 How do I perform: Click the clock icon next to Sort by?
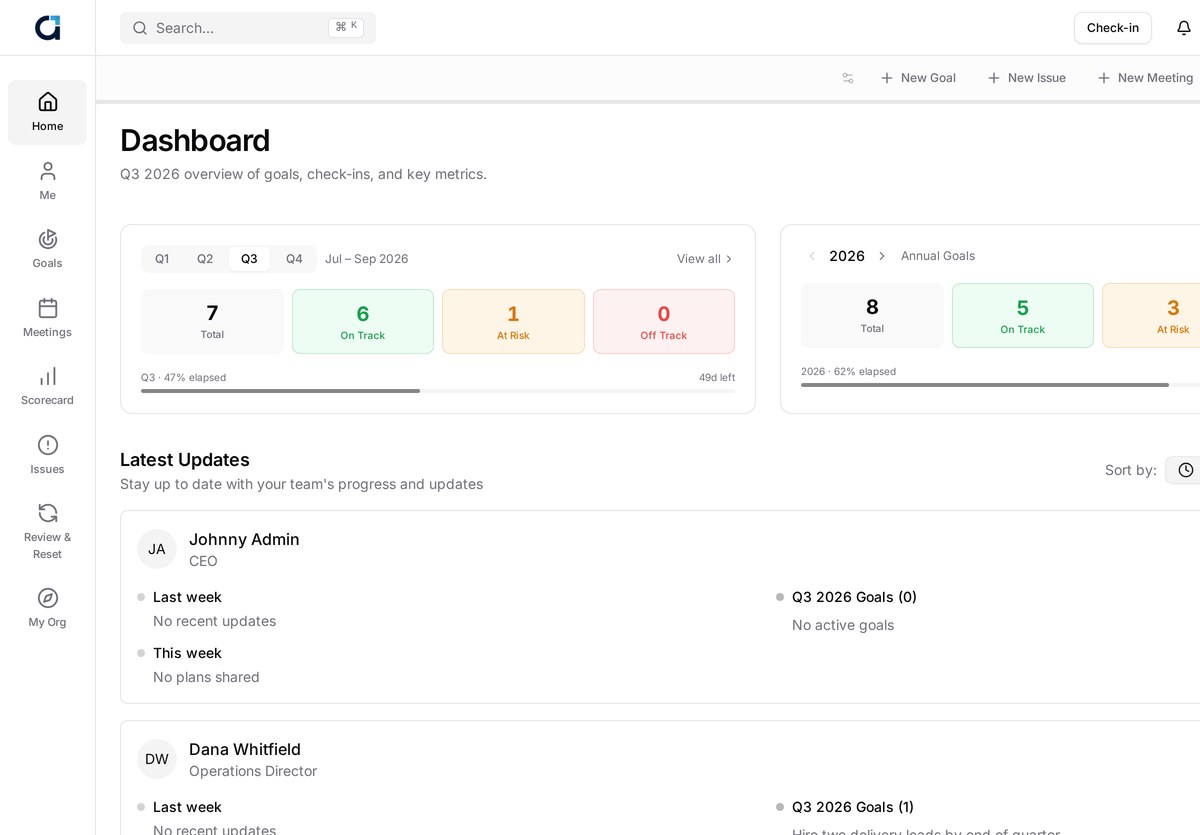tap(1186, 470)
